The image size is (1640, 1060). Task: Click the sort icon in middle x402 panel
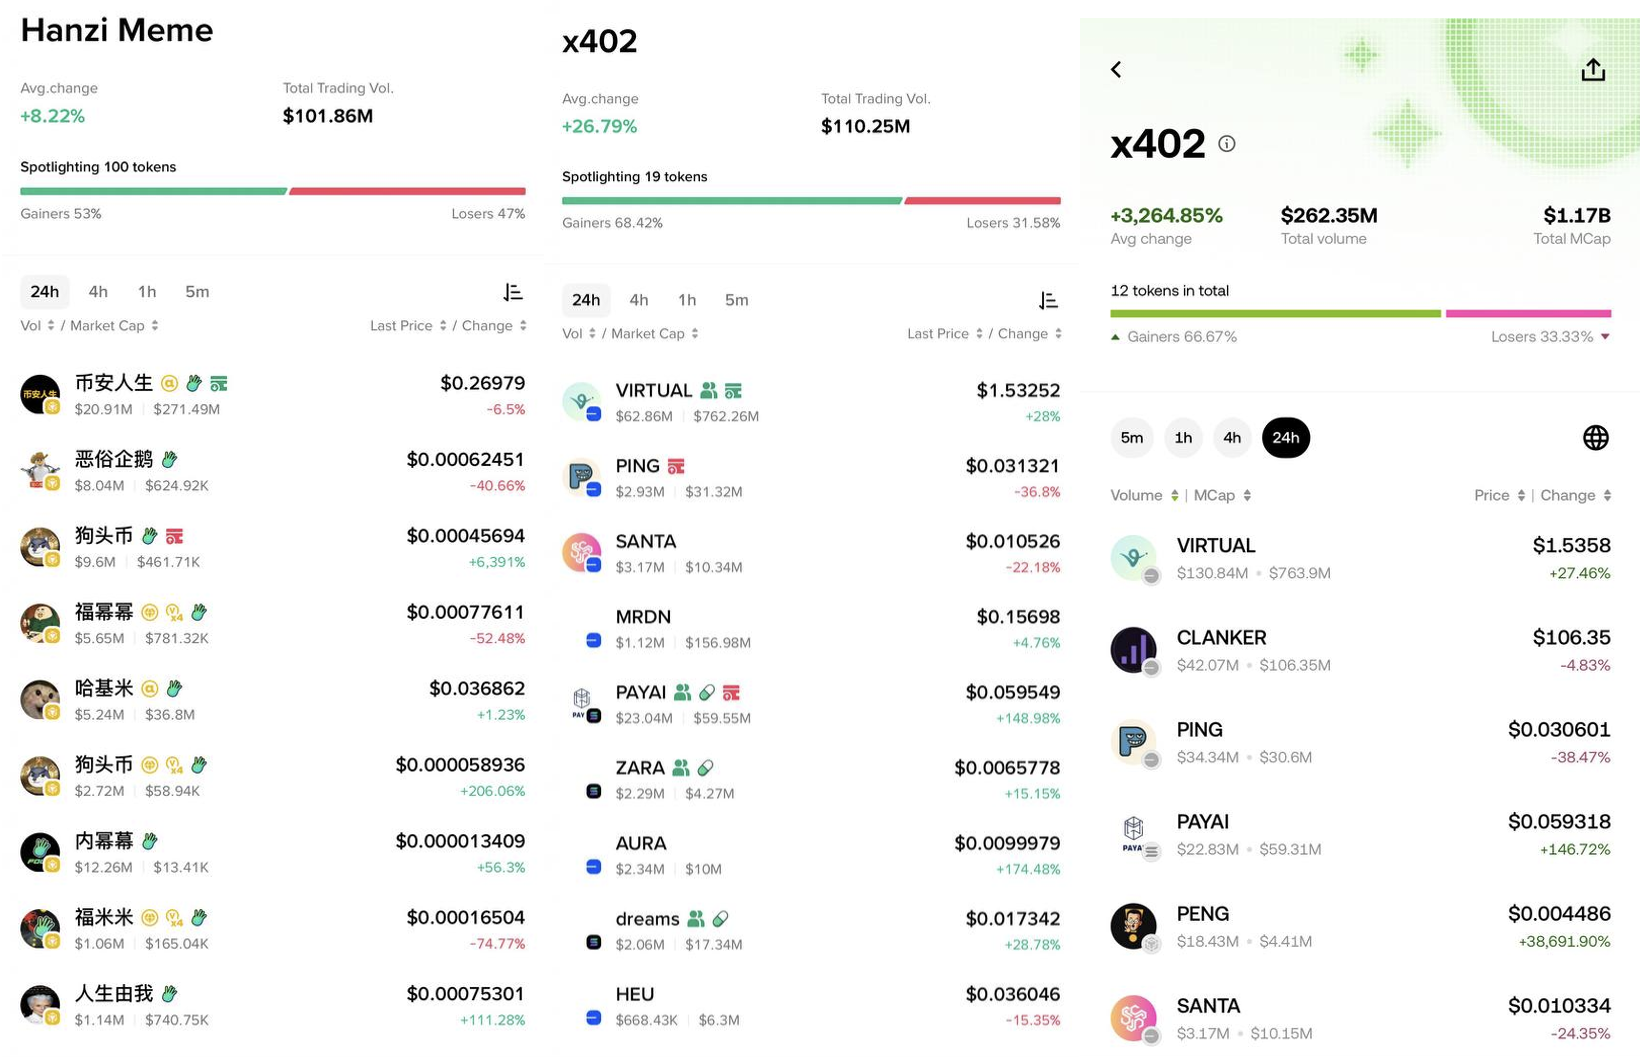pos(1048,300)
